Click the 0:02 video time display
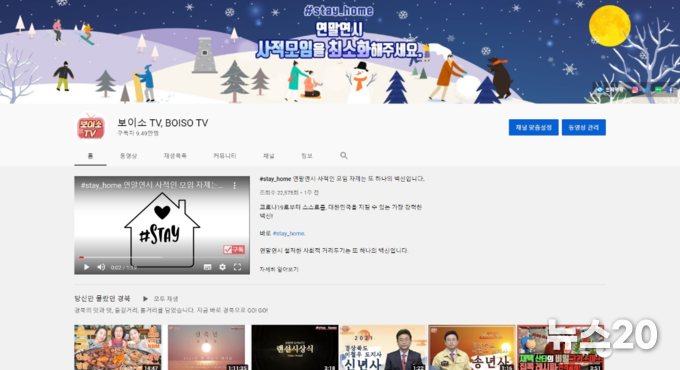 [x=123, y=267]
